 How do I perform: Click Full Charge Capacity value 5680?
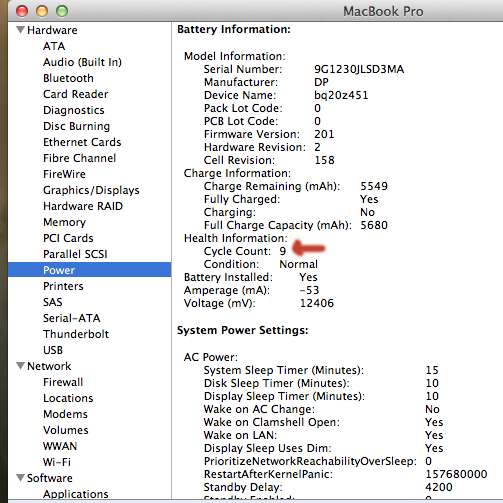[x=374, y=225]
